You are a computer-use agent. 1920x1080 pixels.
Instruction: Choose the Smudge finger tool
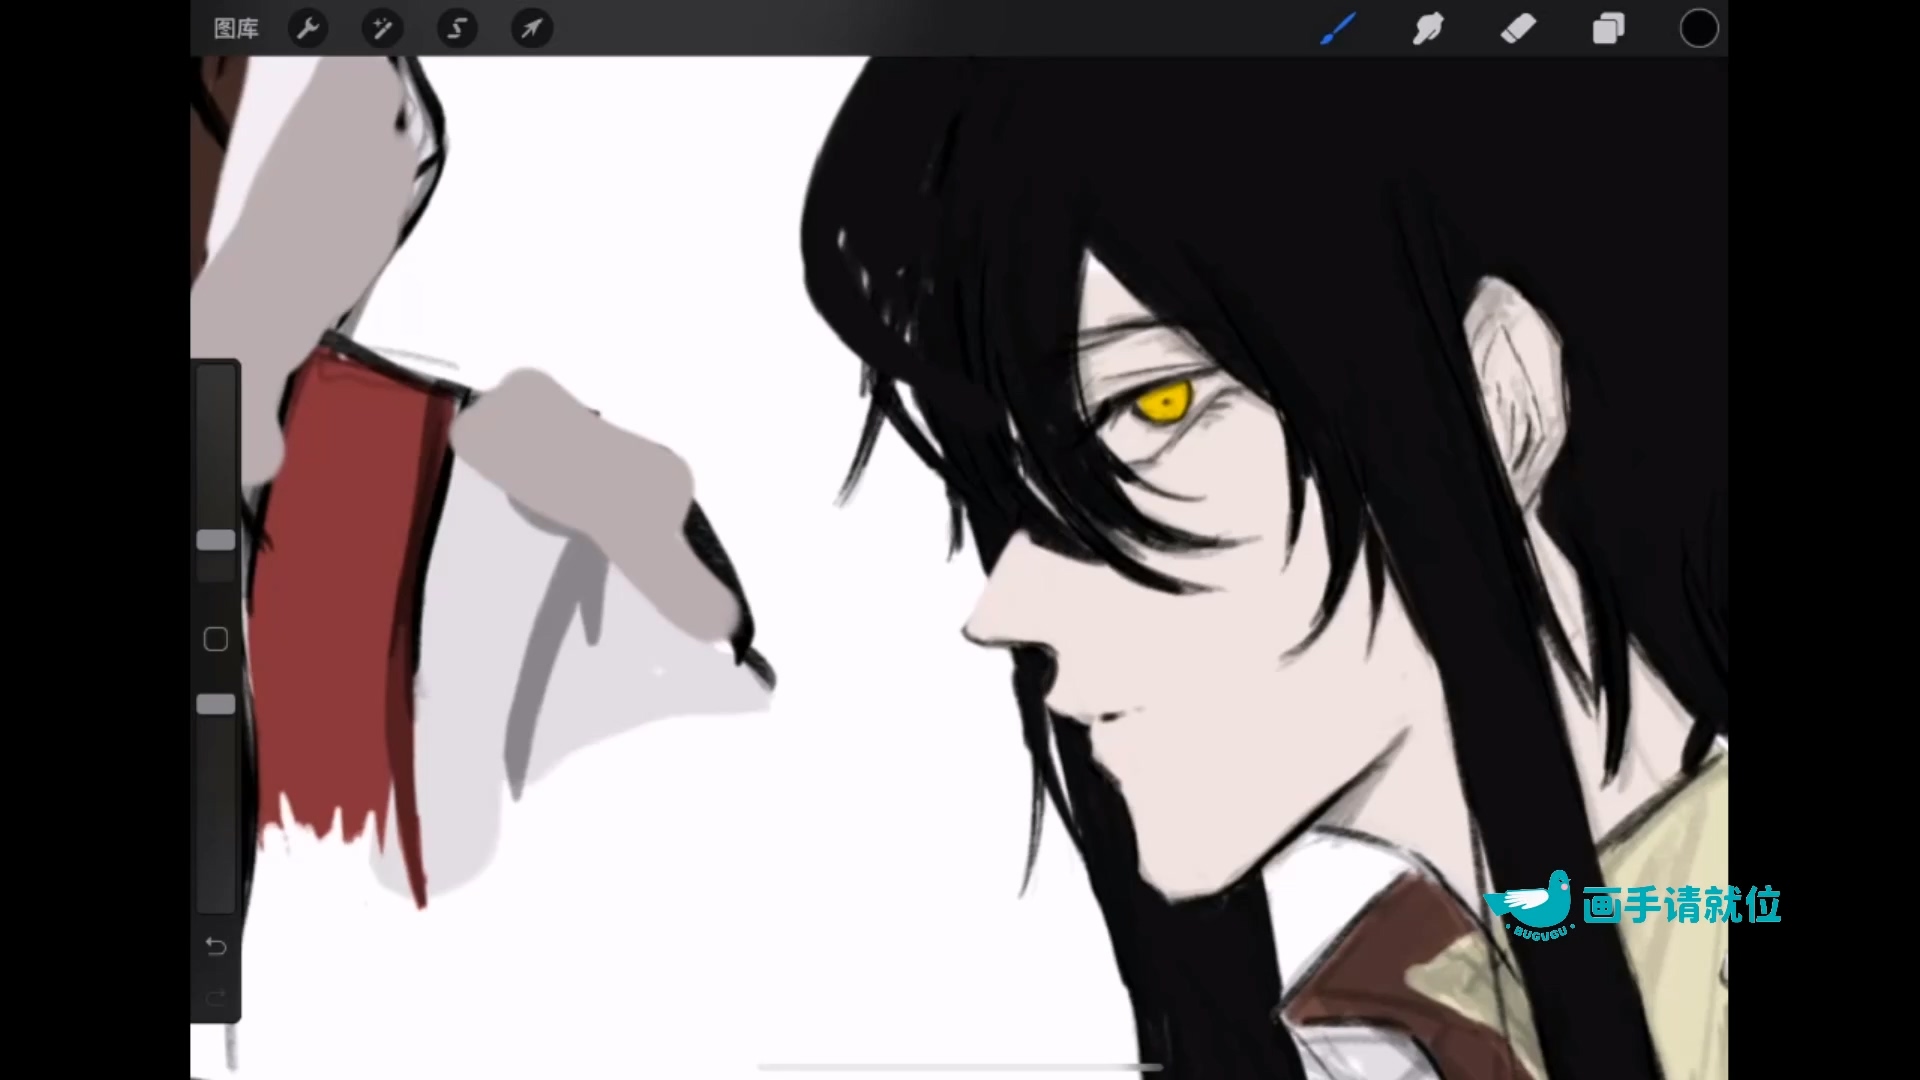(x=1428, y=28)
